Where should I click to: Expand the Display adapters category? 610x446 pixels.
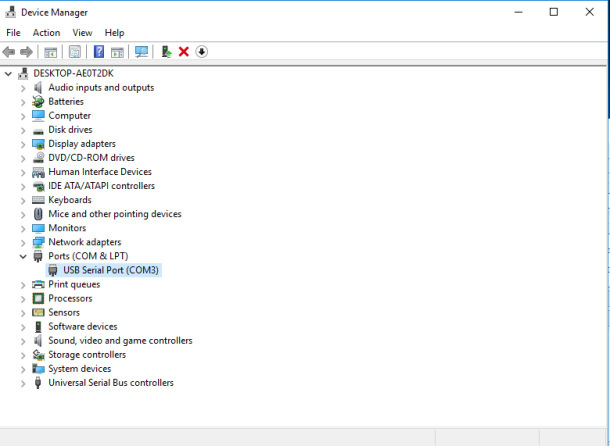coord(24,144)
